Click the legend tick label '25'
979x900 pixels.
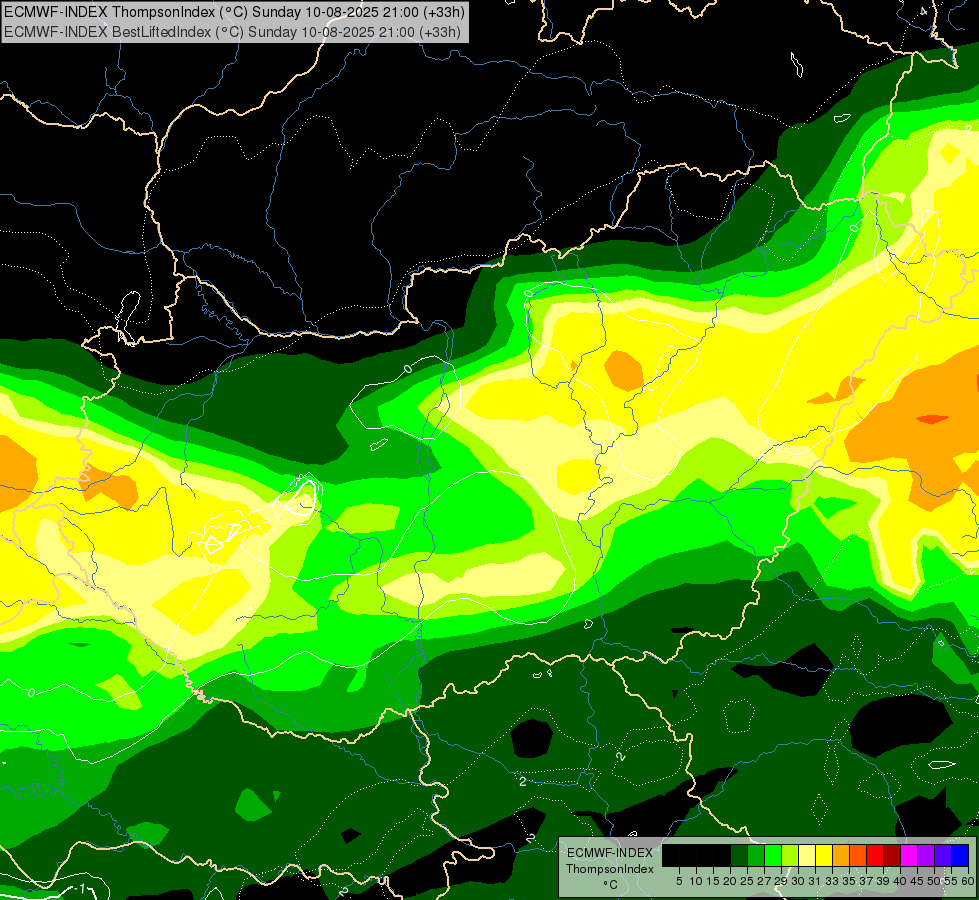(747, 881)
